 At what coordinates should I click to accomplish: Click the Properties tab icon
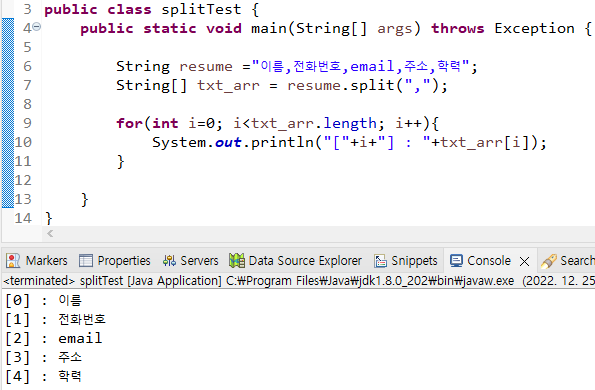pos(86,261)
